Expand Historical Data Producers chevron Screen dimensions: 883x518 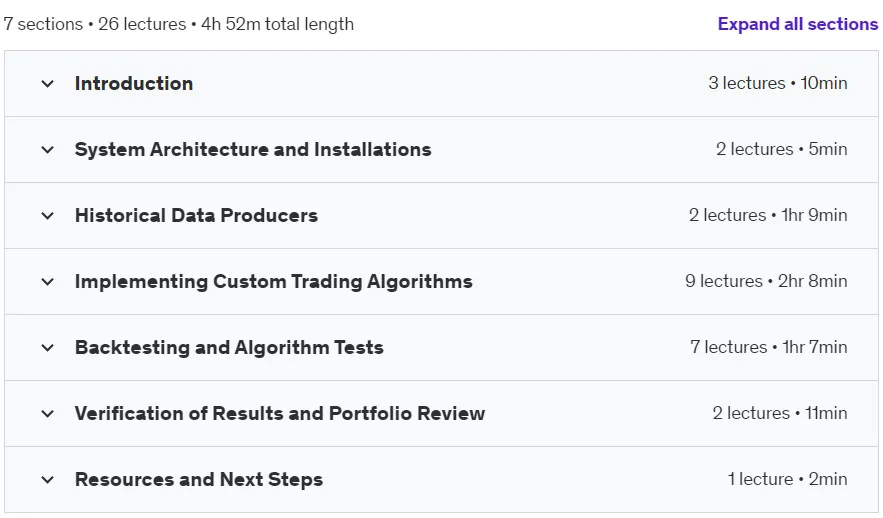[x=48, y=216]
